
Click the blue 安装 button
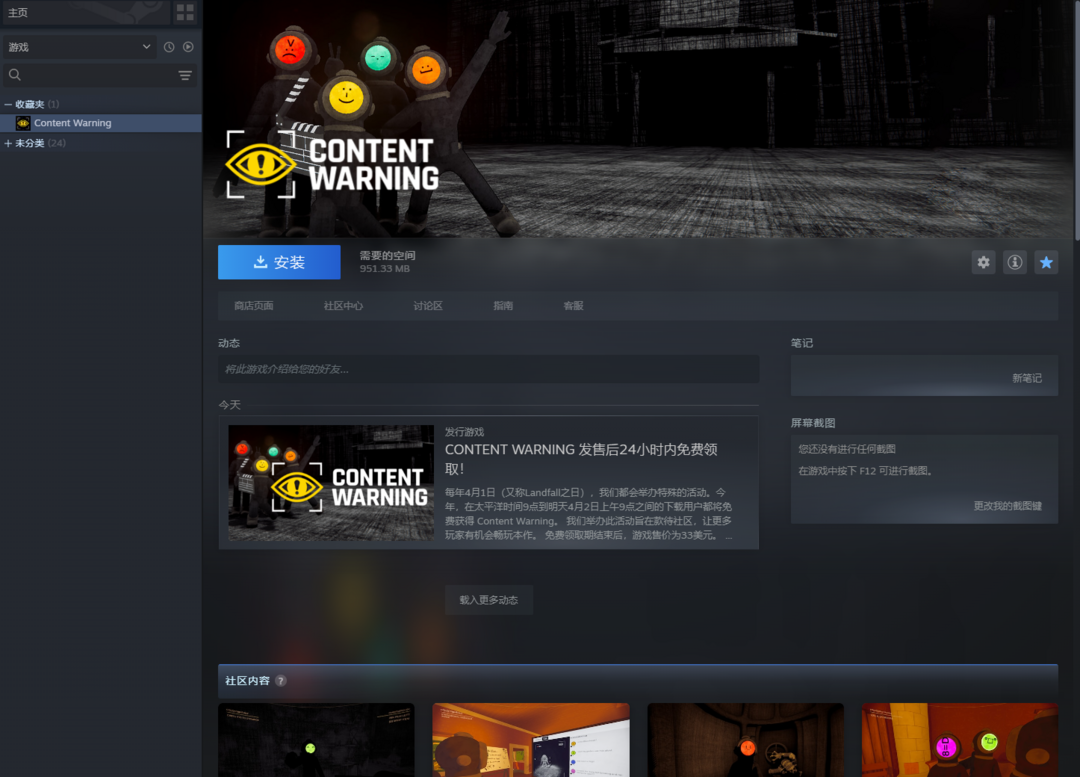(279, 262)
